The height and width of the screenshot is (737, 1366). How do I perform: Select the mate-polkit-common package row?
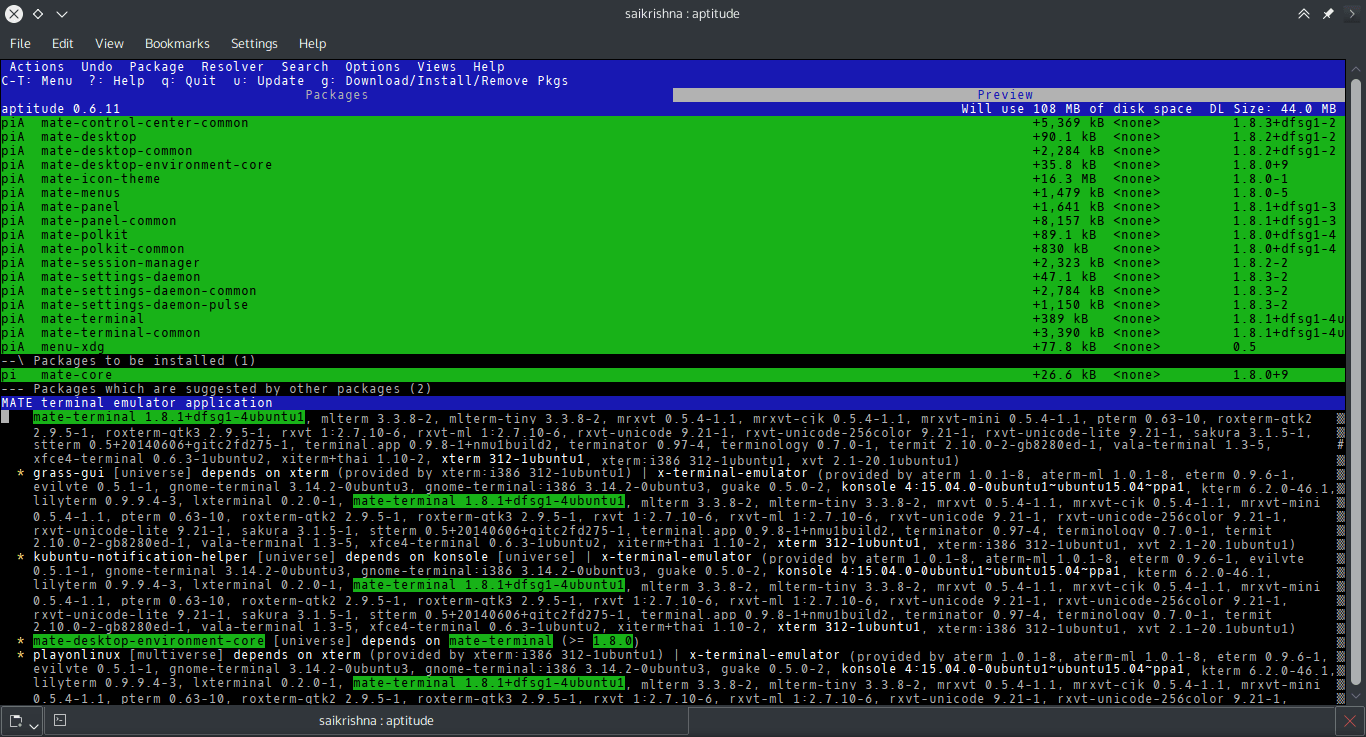[673, 249]
